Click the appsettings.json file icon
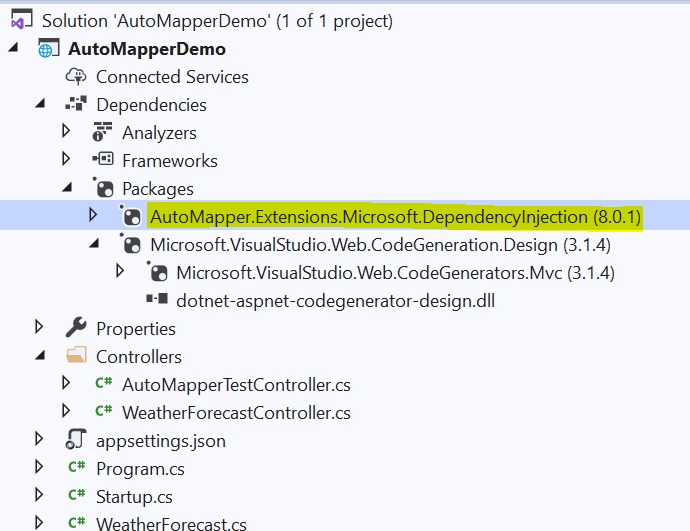This screenshot has width=690, height=531. click(x=76, y=439)
